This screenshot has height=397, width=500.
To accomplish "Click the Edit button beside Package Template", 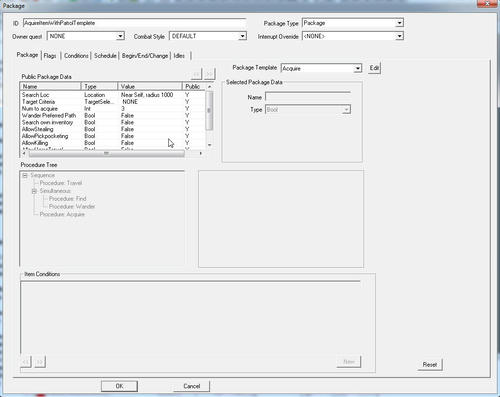I will (374, 68).
